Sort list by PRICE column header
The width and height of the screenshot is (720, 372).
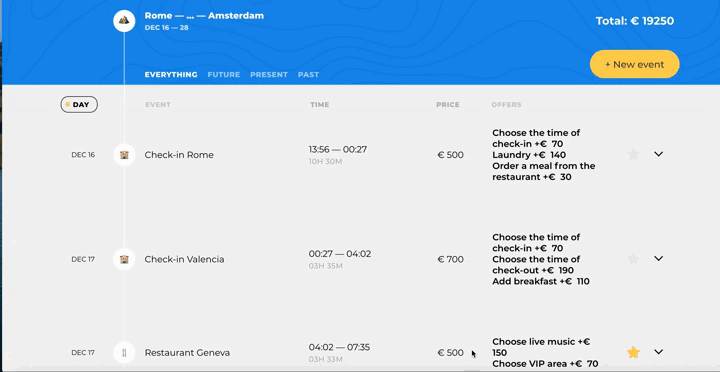tap(448, 105)
